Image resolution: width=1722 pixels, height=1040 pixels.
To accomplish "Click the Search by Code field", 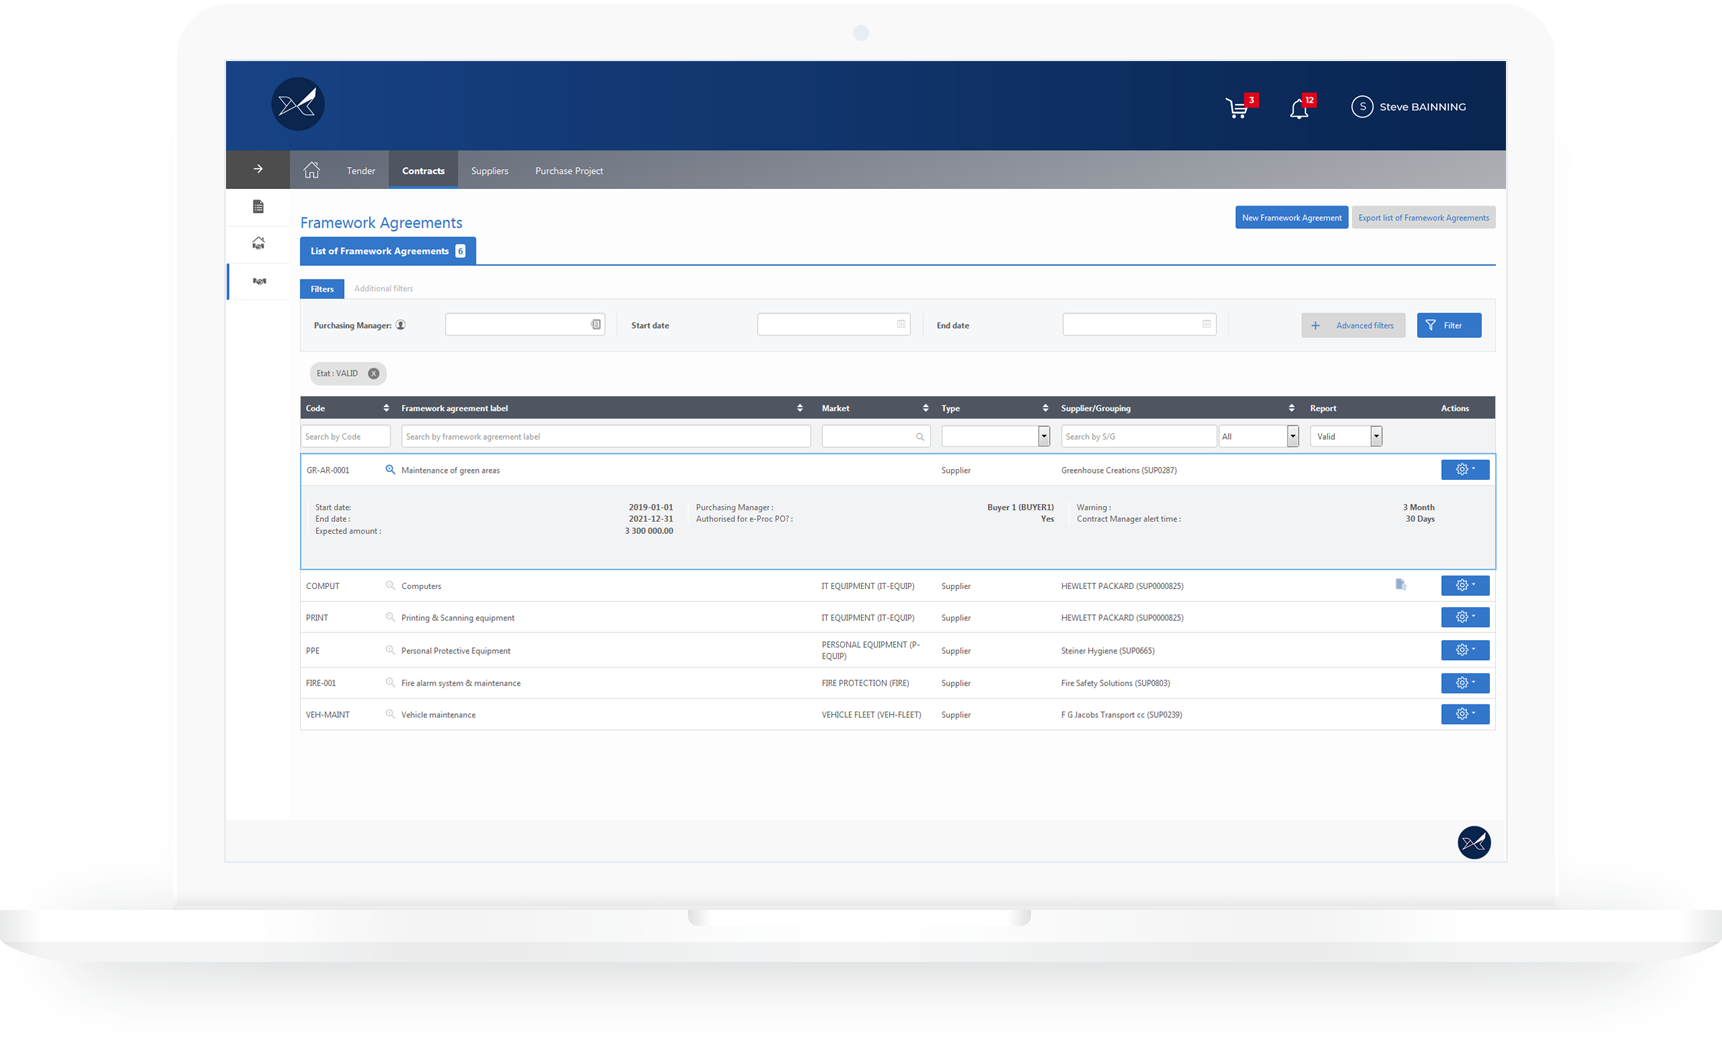I will 346,436.
